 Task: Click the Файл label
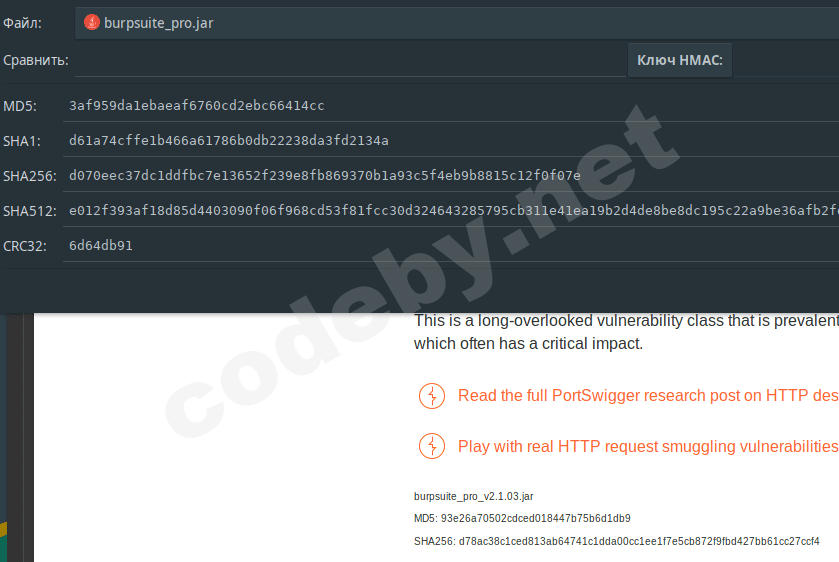[x=22, y=23]
